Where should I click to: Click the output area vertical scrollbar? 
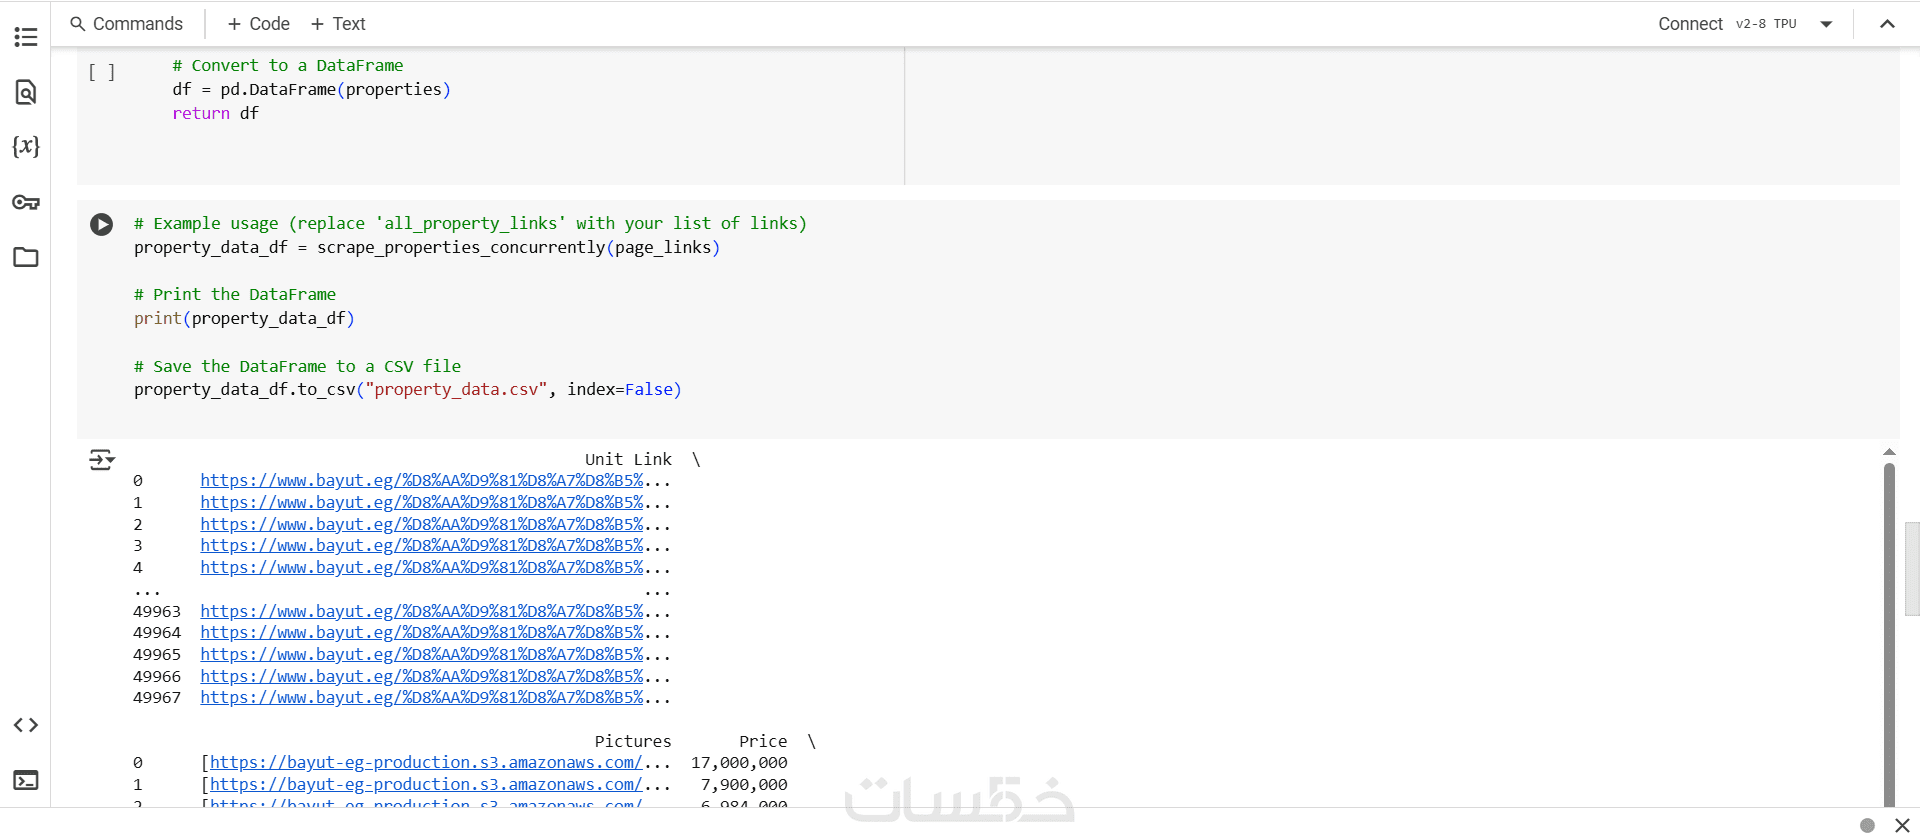pos(1889,630)
